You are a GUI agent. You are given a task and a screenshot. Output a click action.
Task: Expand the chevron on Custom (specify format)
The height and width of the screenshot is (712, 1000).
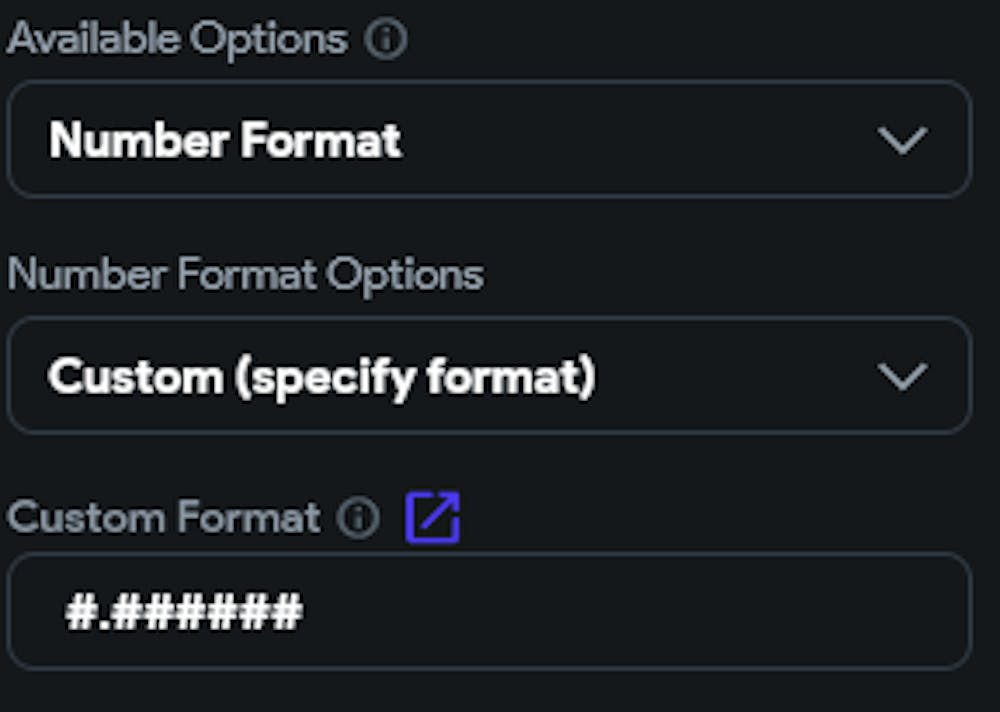tap(902, 377)
